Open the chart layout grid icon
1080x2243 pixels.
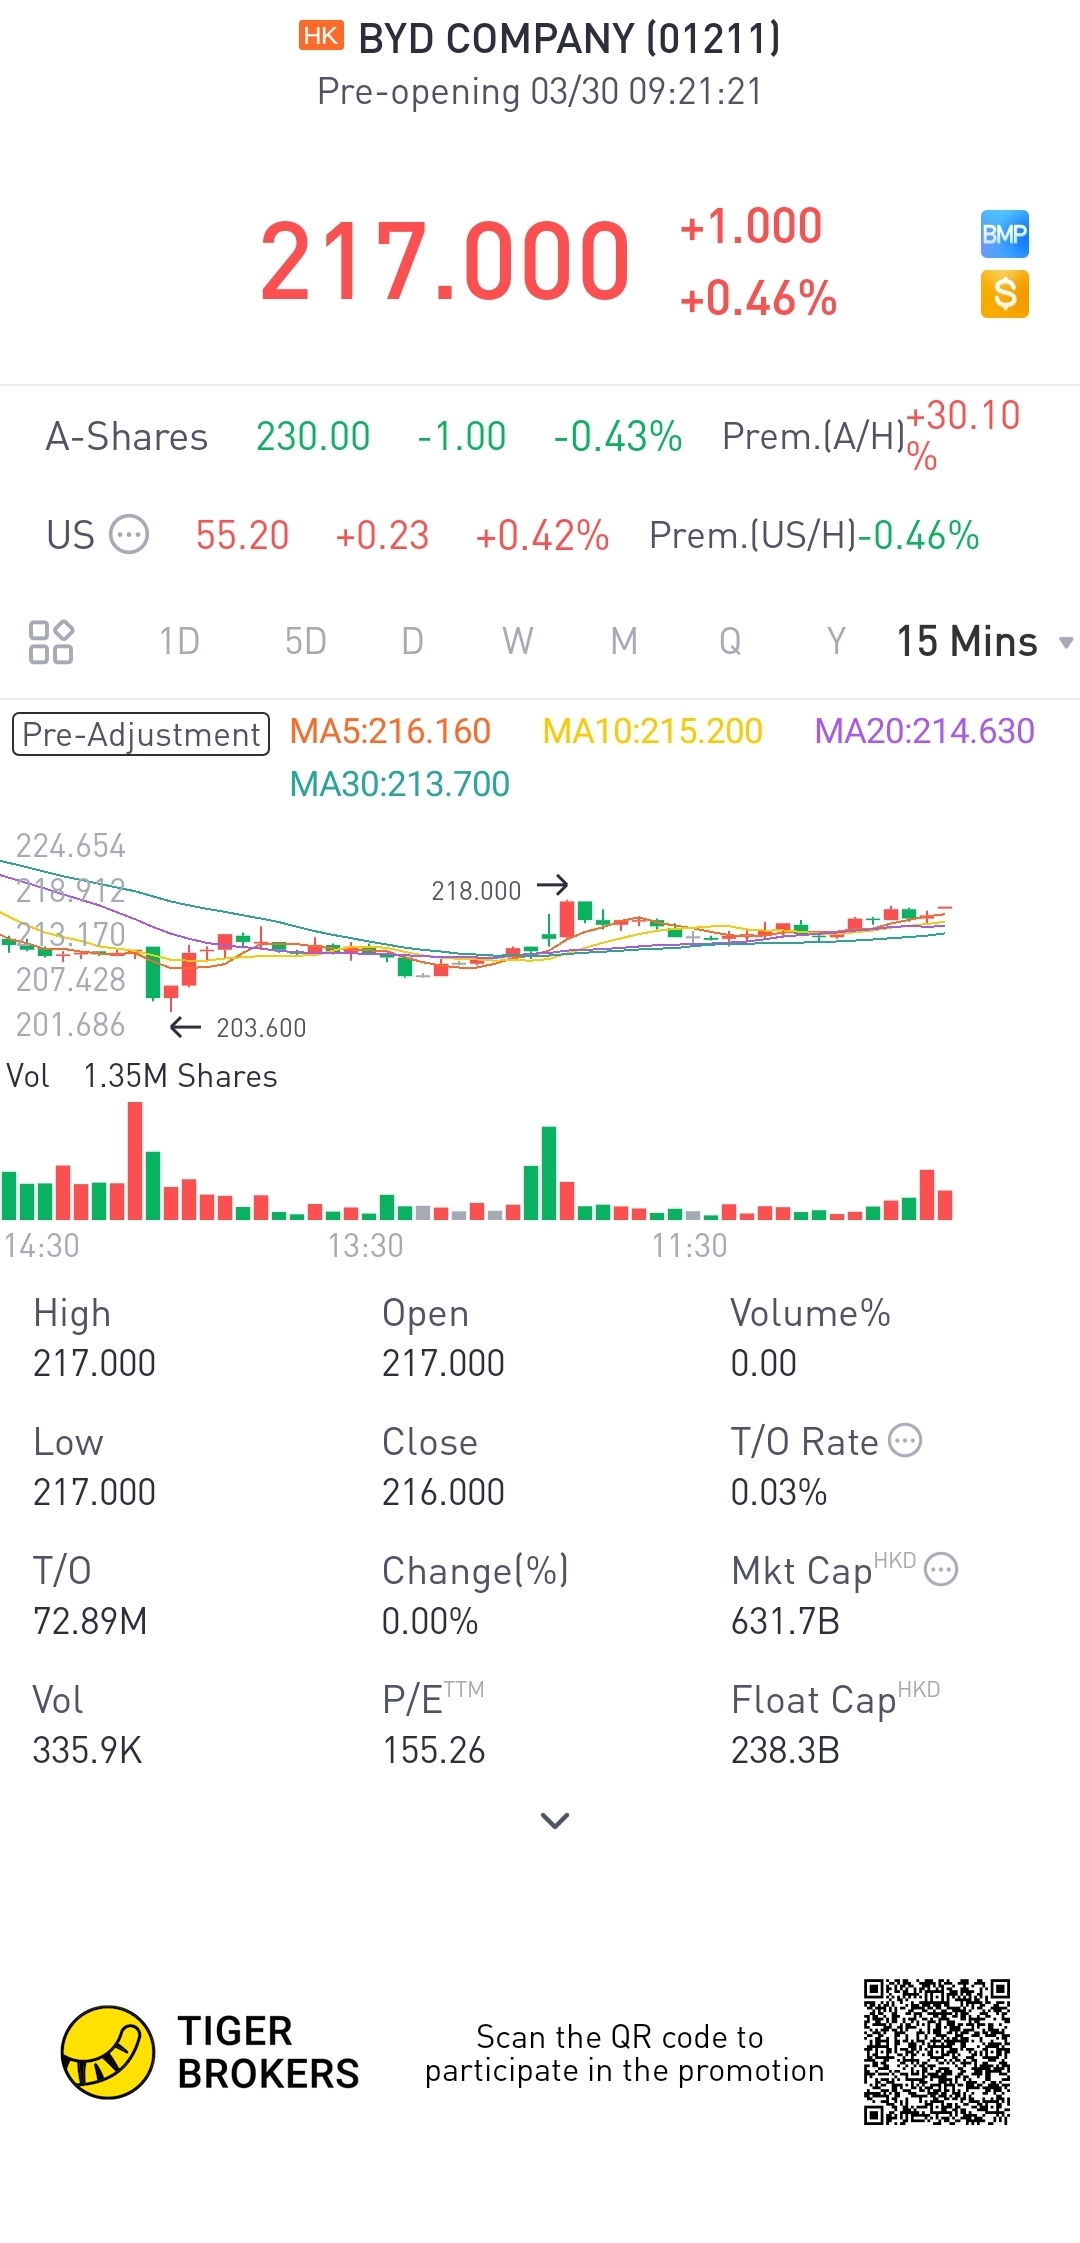(x=51, y=642)
